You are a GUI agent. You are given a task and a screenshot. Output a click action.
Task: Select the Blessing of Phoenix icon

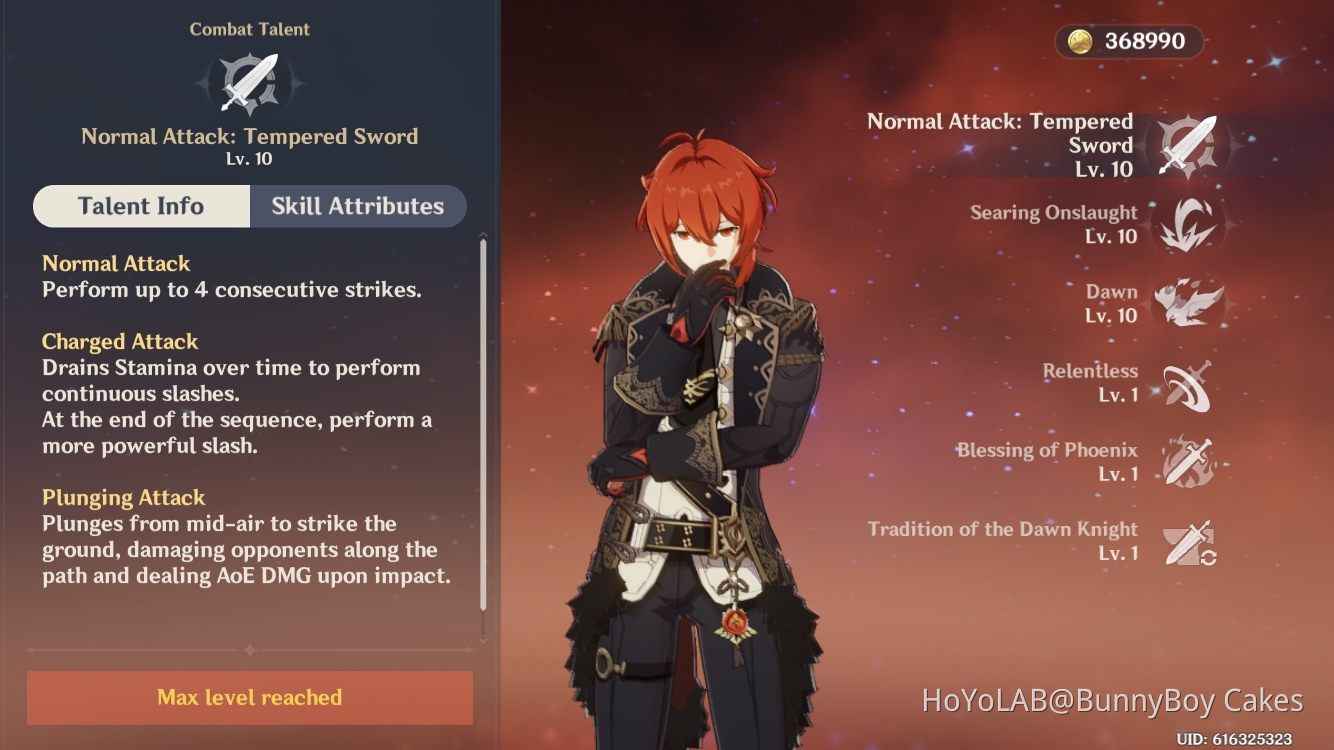(1188, 462)
